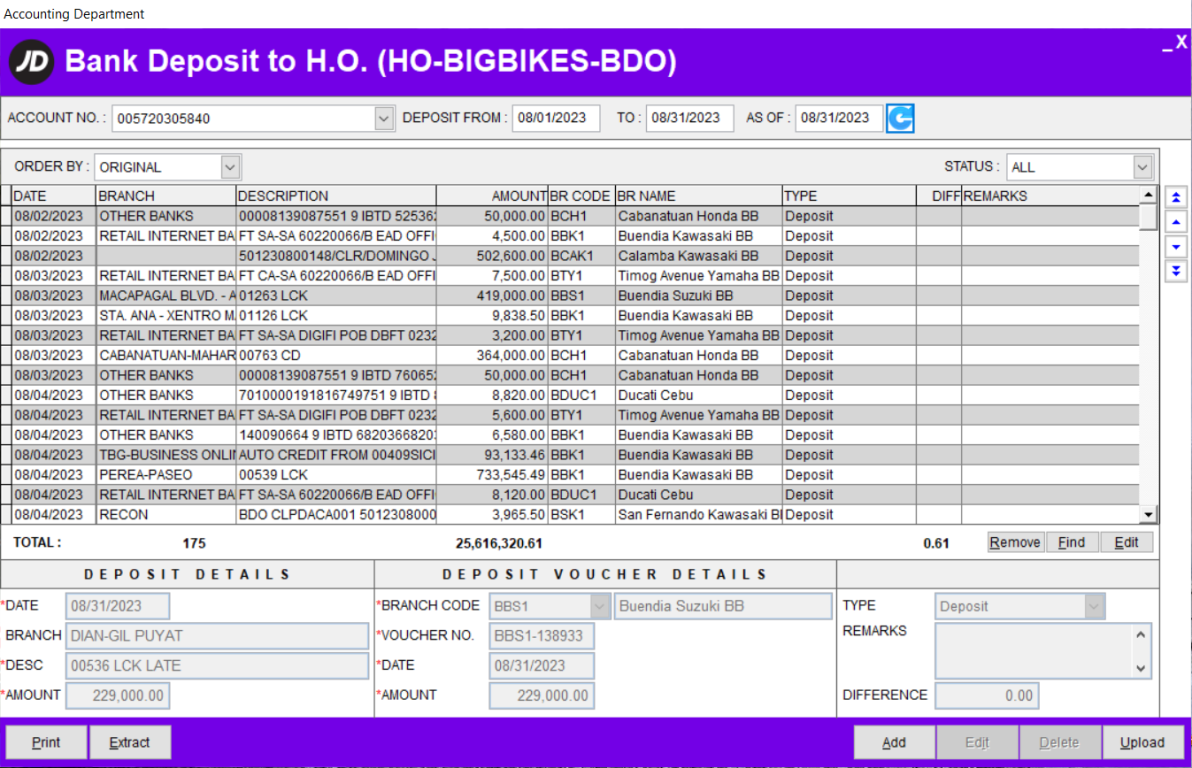Click the greyed Delete button
This screenshot has height=768, width=1192.
pyautogui.click(x=1060, y=742)
